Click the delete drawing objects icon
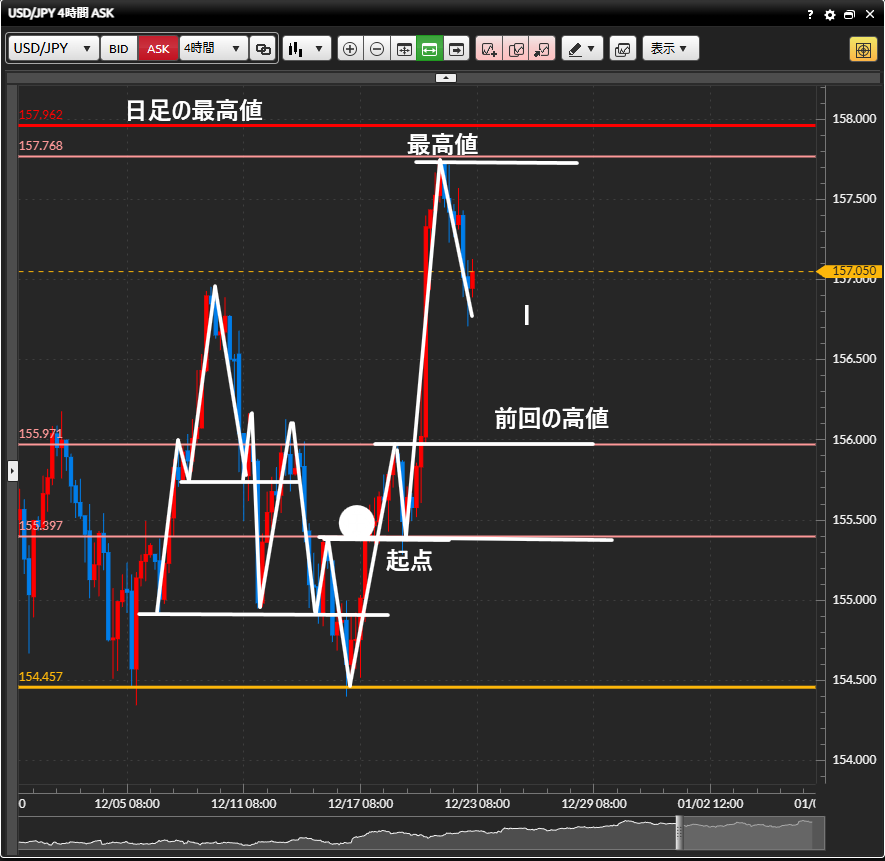This screenshot has width=885, height=861. click(542, 49)
